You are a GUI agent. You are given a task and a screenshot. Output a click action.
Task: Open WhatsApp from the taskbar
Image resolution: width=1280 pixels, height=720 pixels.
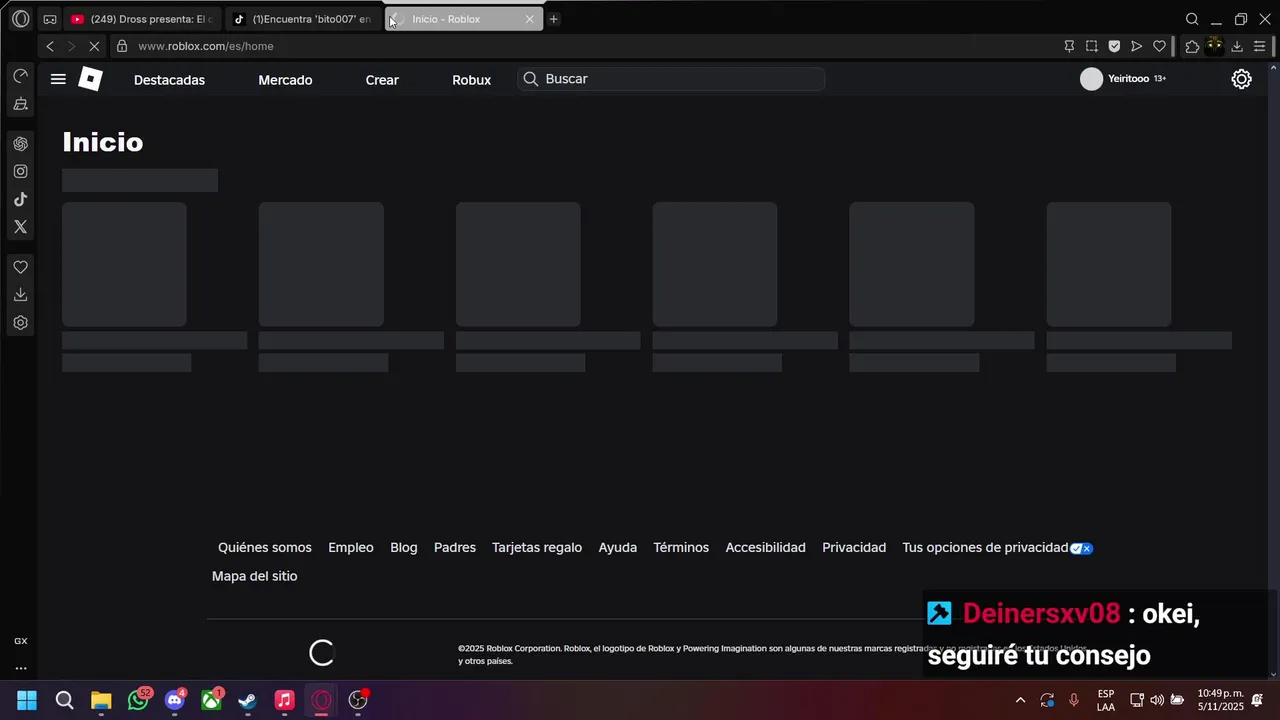[x=138, y=700]
